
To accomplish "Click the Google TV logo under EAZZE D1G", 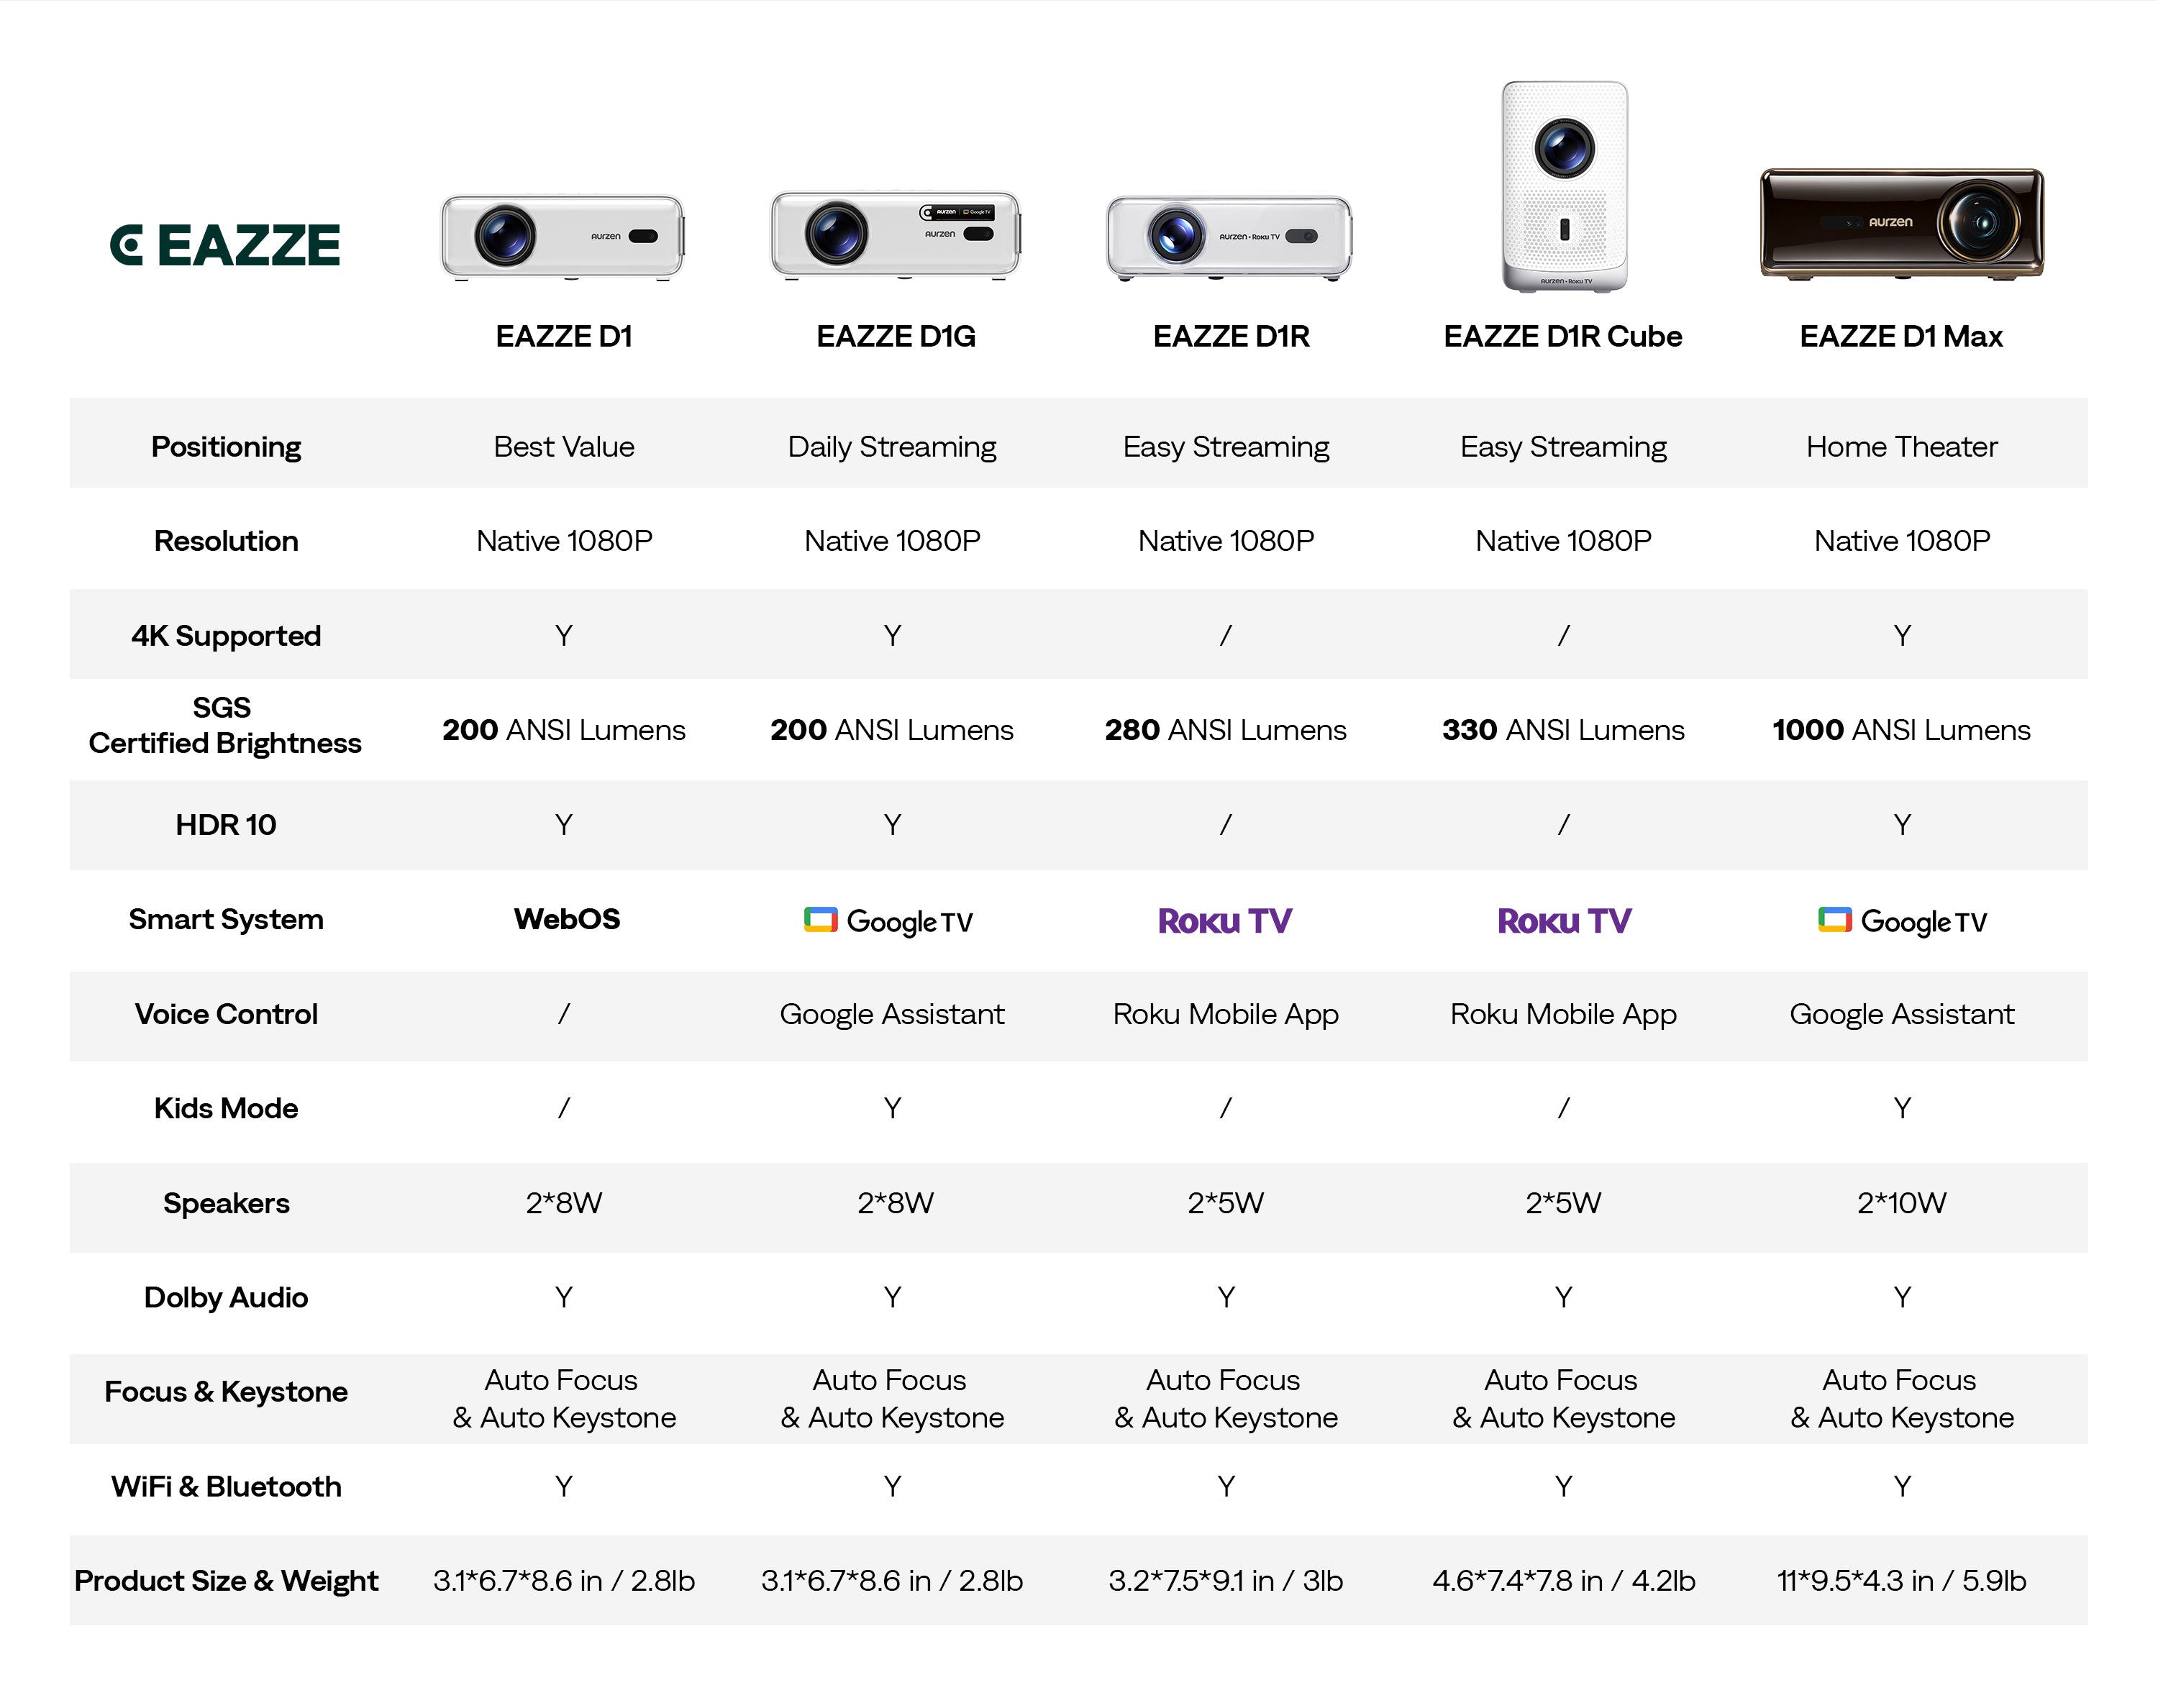I will click(889, 920).
